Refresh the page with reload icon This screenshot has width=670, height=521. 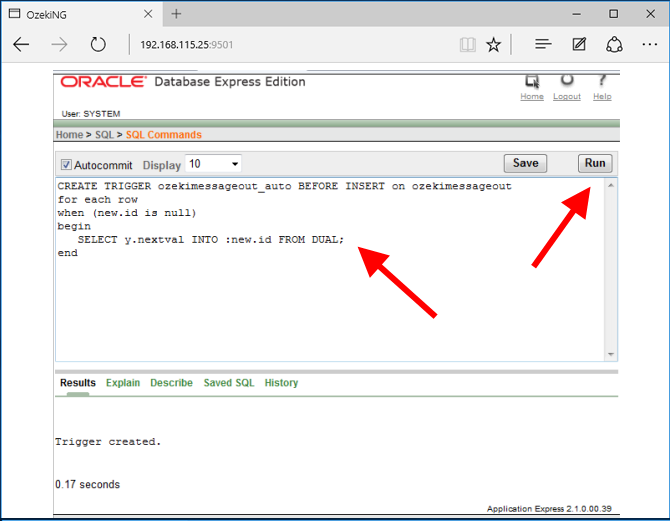(98, 44)
